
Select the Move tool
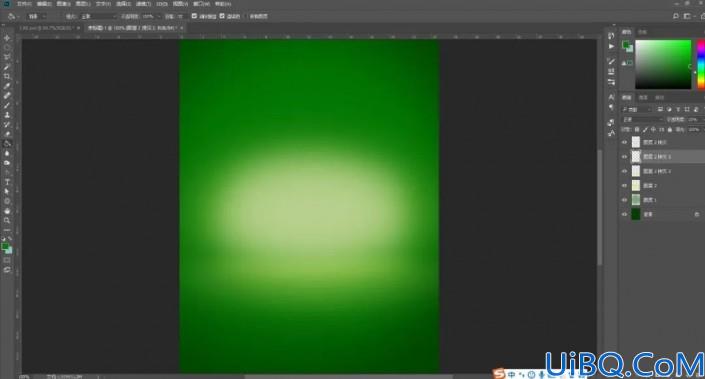[x=7, y=38]
